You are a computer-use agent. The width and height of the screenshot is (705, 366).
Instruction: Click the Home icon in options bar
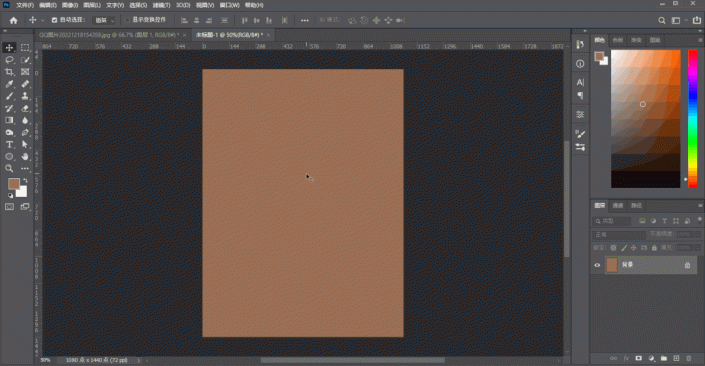[13, 20]
